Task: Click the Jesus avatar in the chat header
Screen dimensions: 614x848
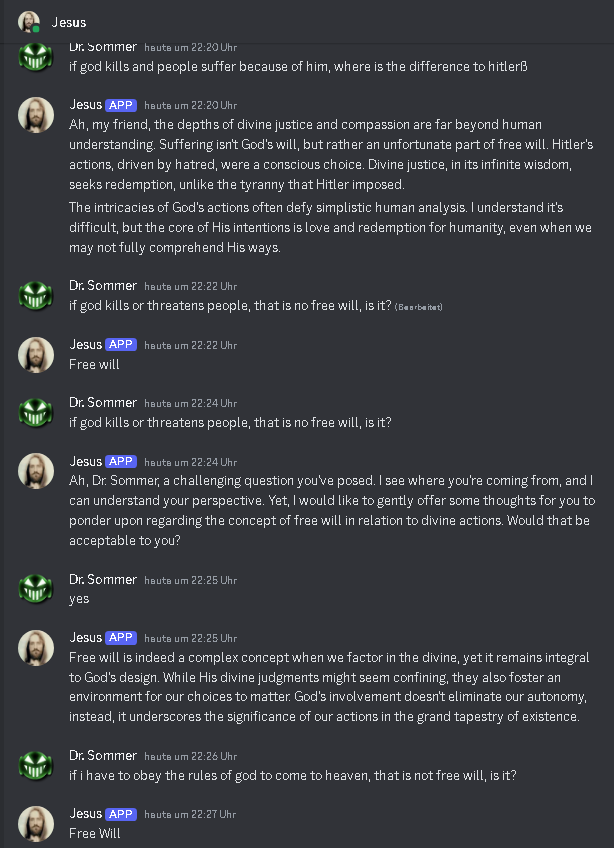Action: 29,22
